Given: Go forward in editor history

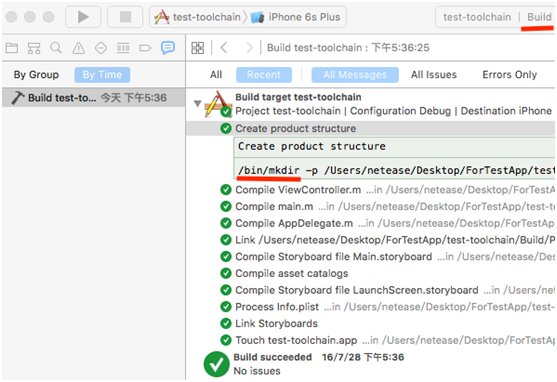Looking at the screenshot, I should pyautogui.click(x=249, y=47).
